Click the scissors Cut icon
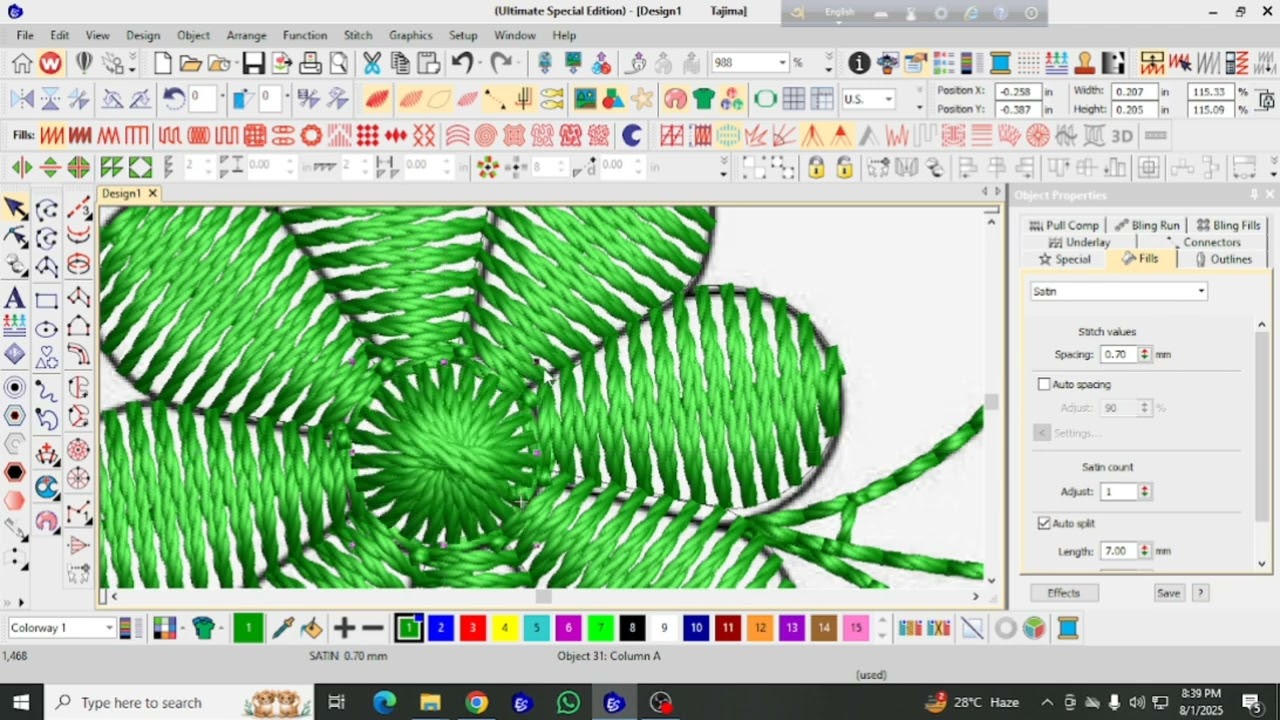The height and width of the screenshot is (720, 1280). pos(372,64)
